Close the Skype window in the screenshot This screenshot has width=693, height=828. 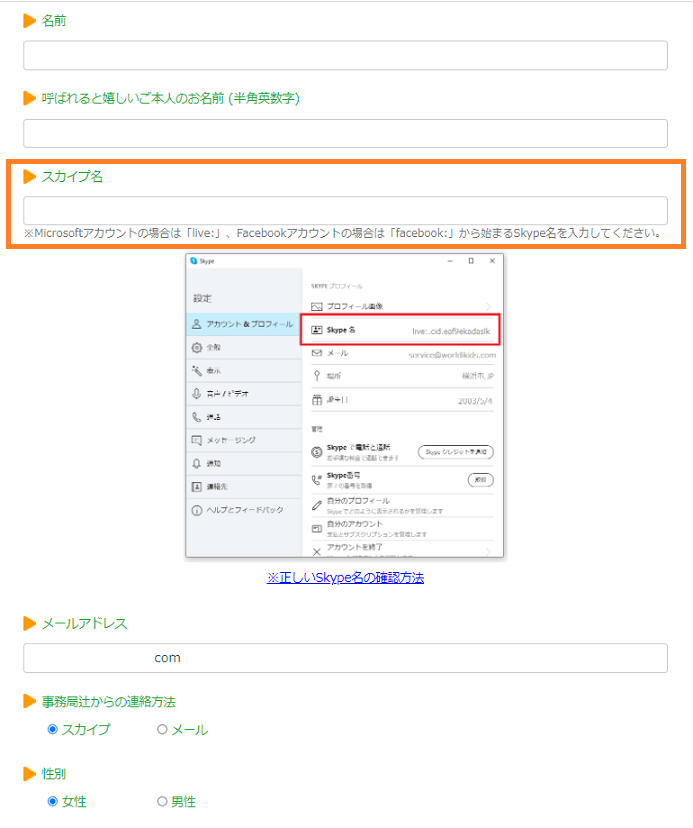click(492, 261)
